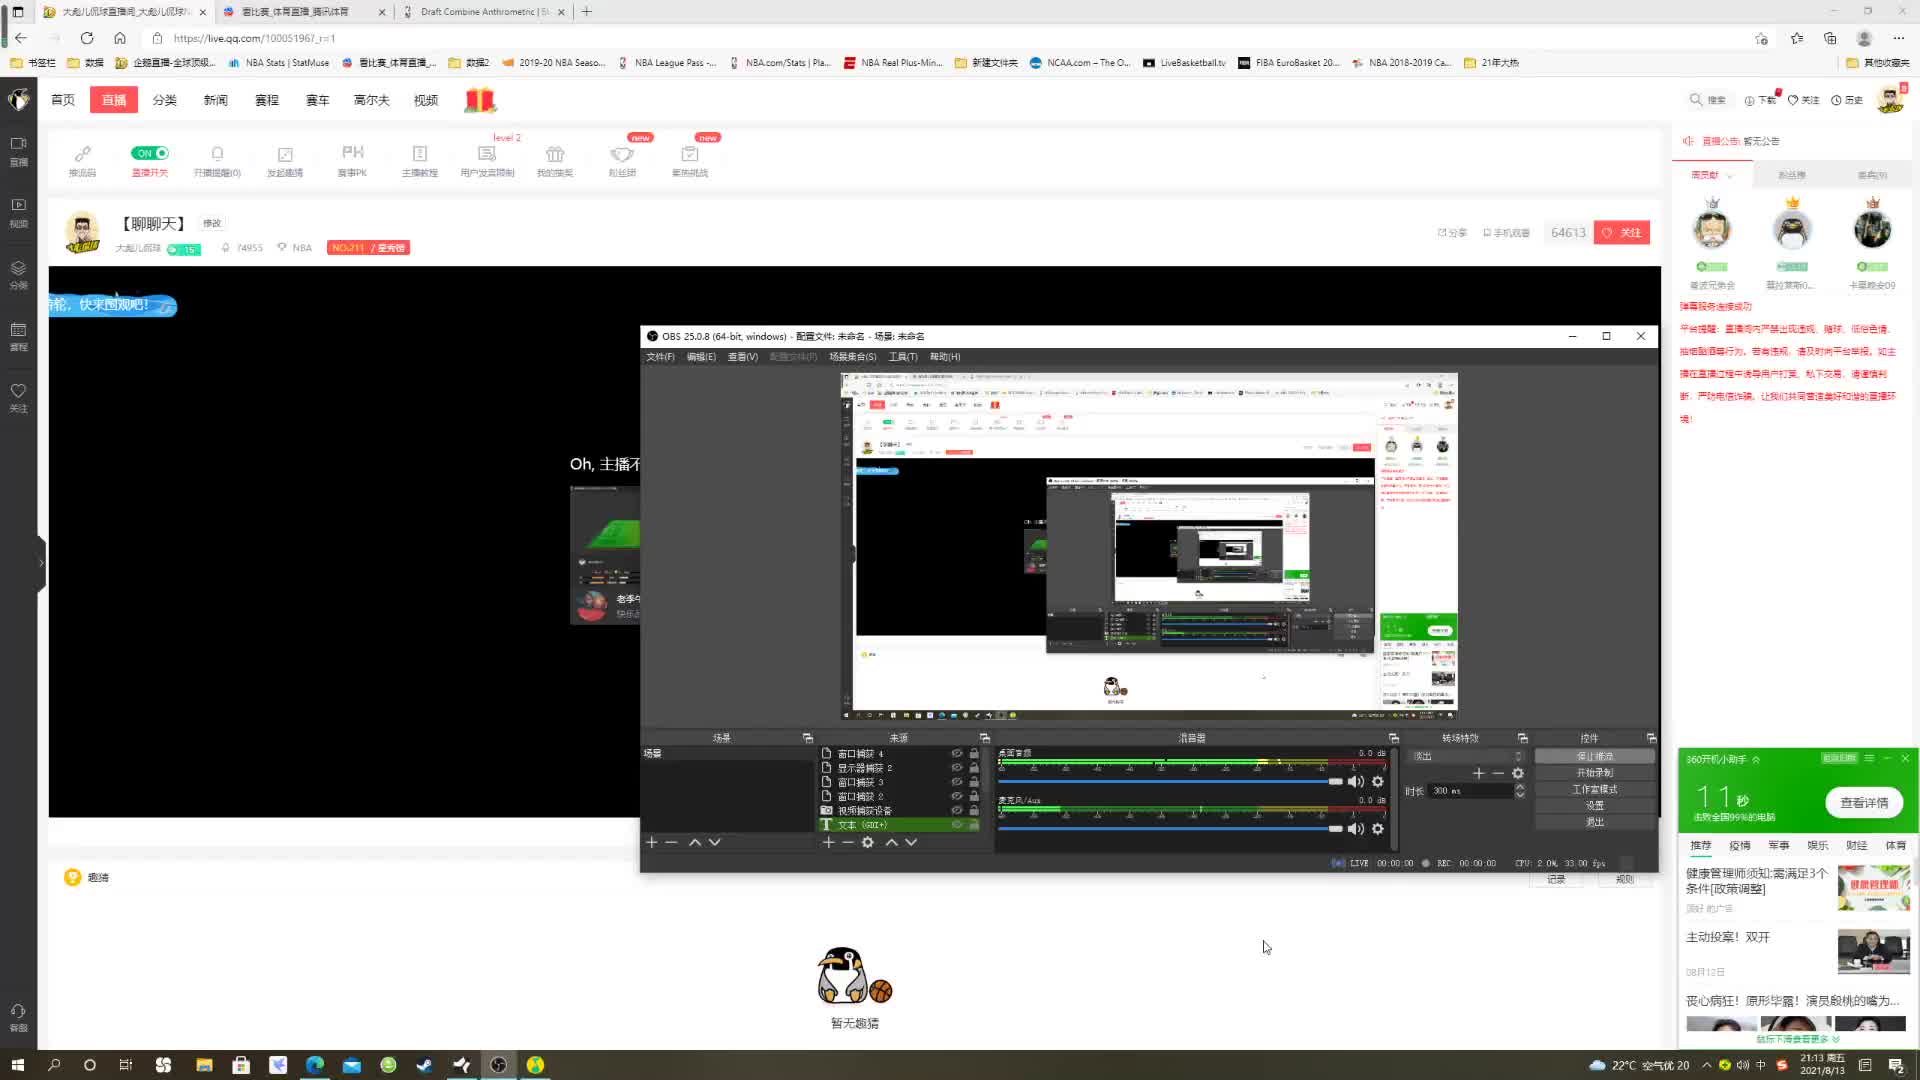Open Steam from Windows taskbar

(x=424, y=1065)
